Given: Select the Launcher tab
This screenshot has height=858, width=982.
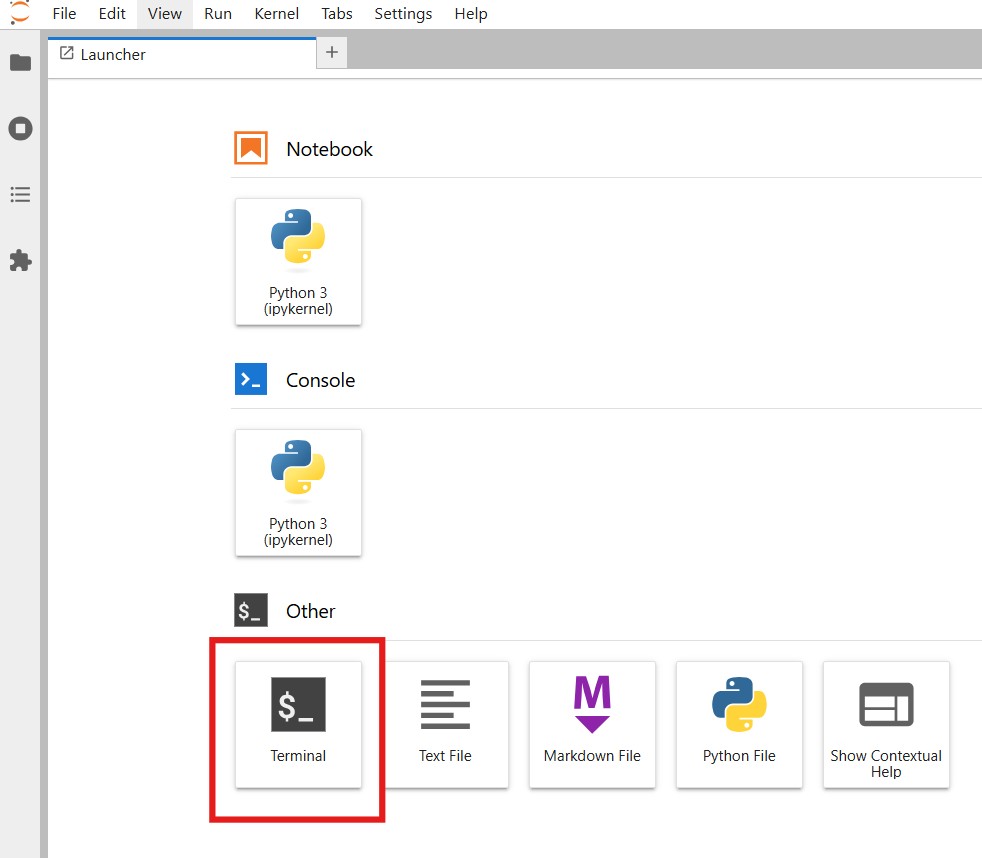Looking at the screenshot, I should [x=112, y=54].
